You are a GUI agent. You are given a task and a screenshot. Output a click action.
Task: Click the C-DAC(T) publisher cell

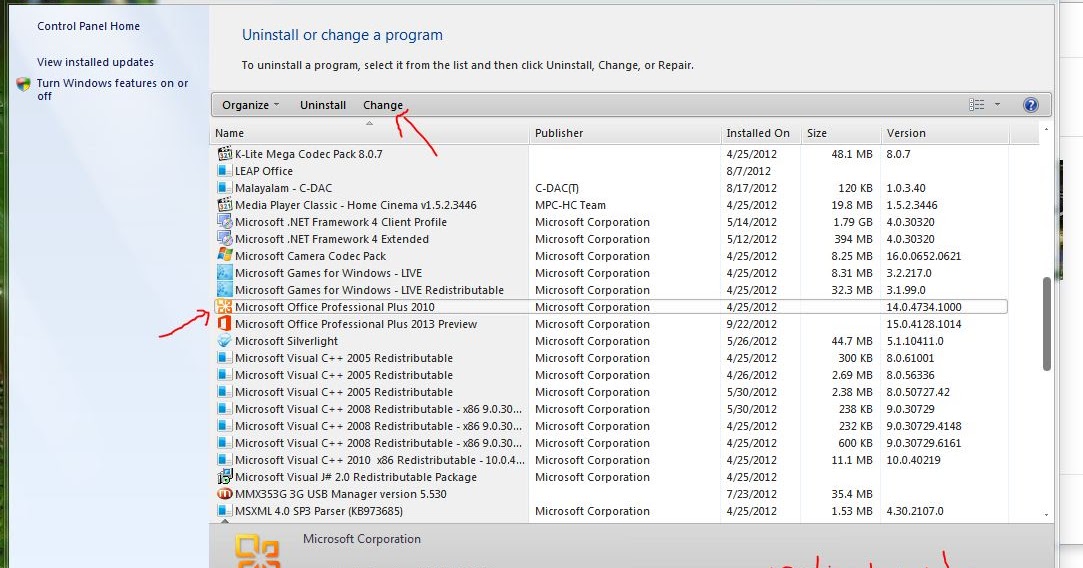[x=557, y=187]
